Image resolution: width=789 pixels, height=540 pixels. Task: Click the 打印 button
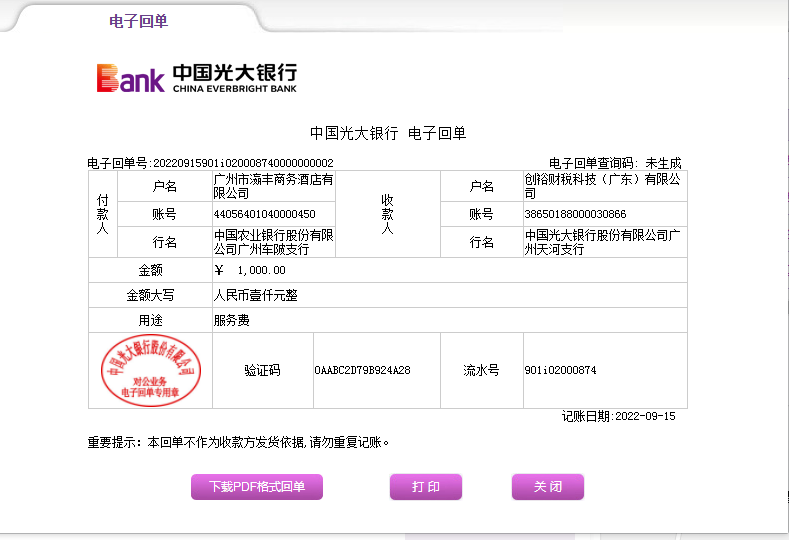coord(426,487)
